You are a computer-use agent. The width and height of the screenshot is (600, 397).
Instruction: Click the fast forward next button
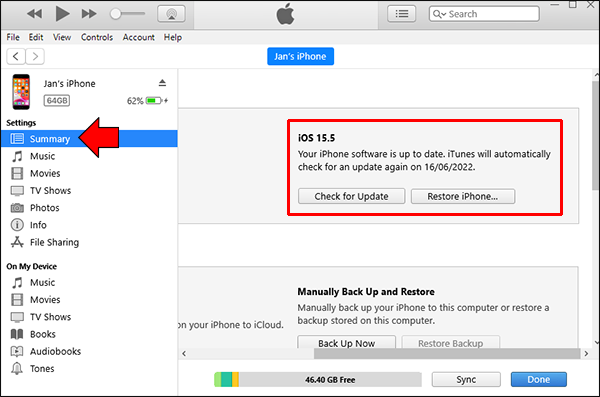[x=89, y=14]
